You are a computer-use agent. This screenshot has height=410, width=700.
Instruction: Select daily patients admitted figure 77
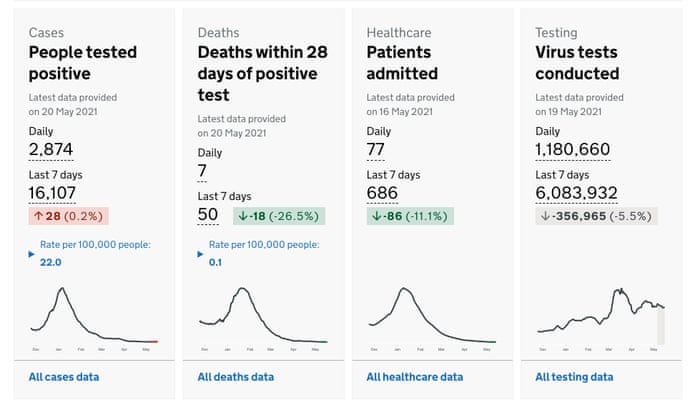[376, 150]
